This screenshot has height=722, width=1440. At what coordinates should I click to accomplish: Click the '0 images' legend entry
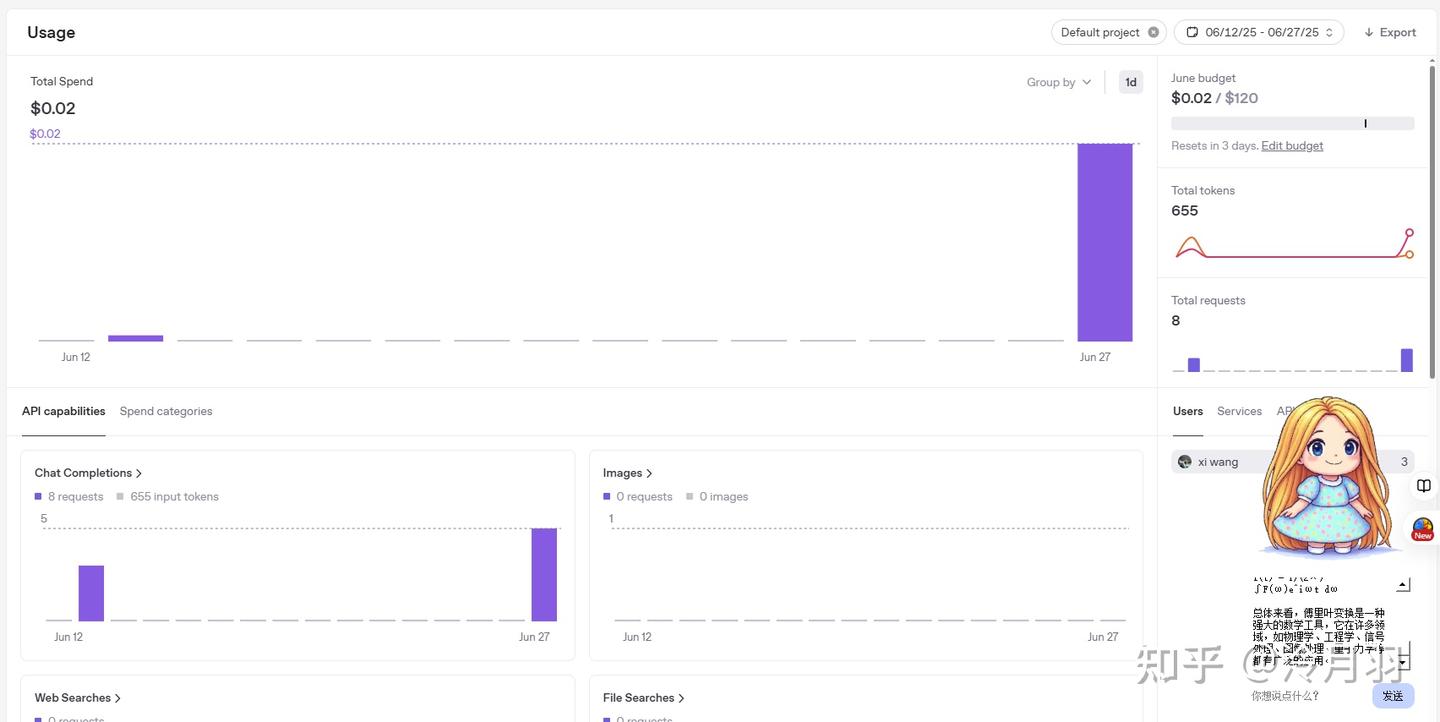point(717,497)
